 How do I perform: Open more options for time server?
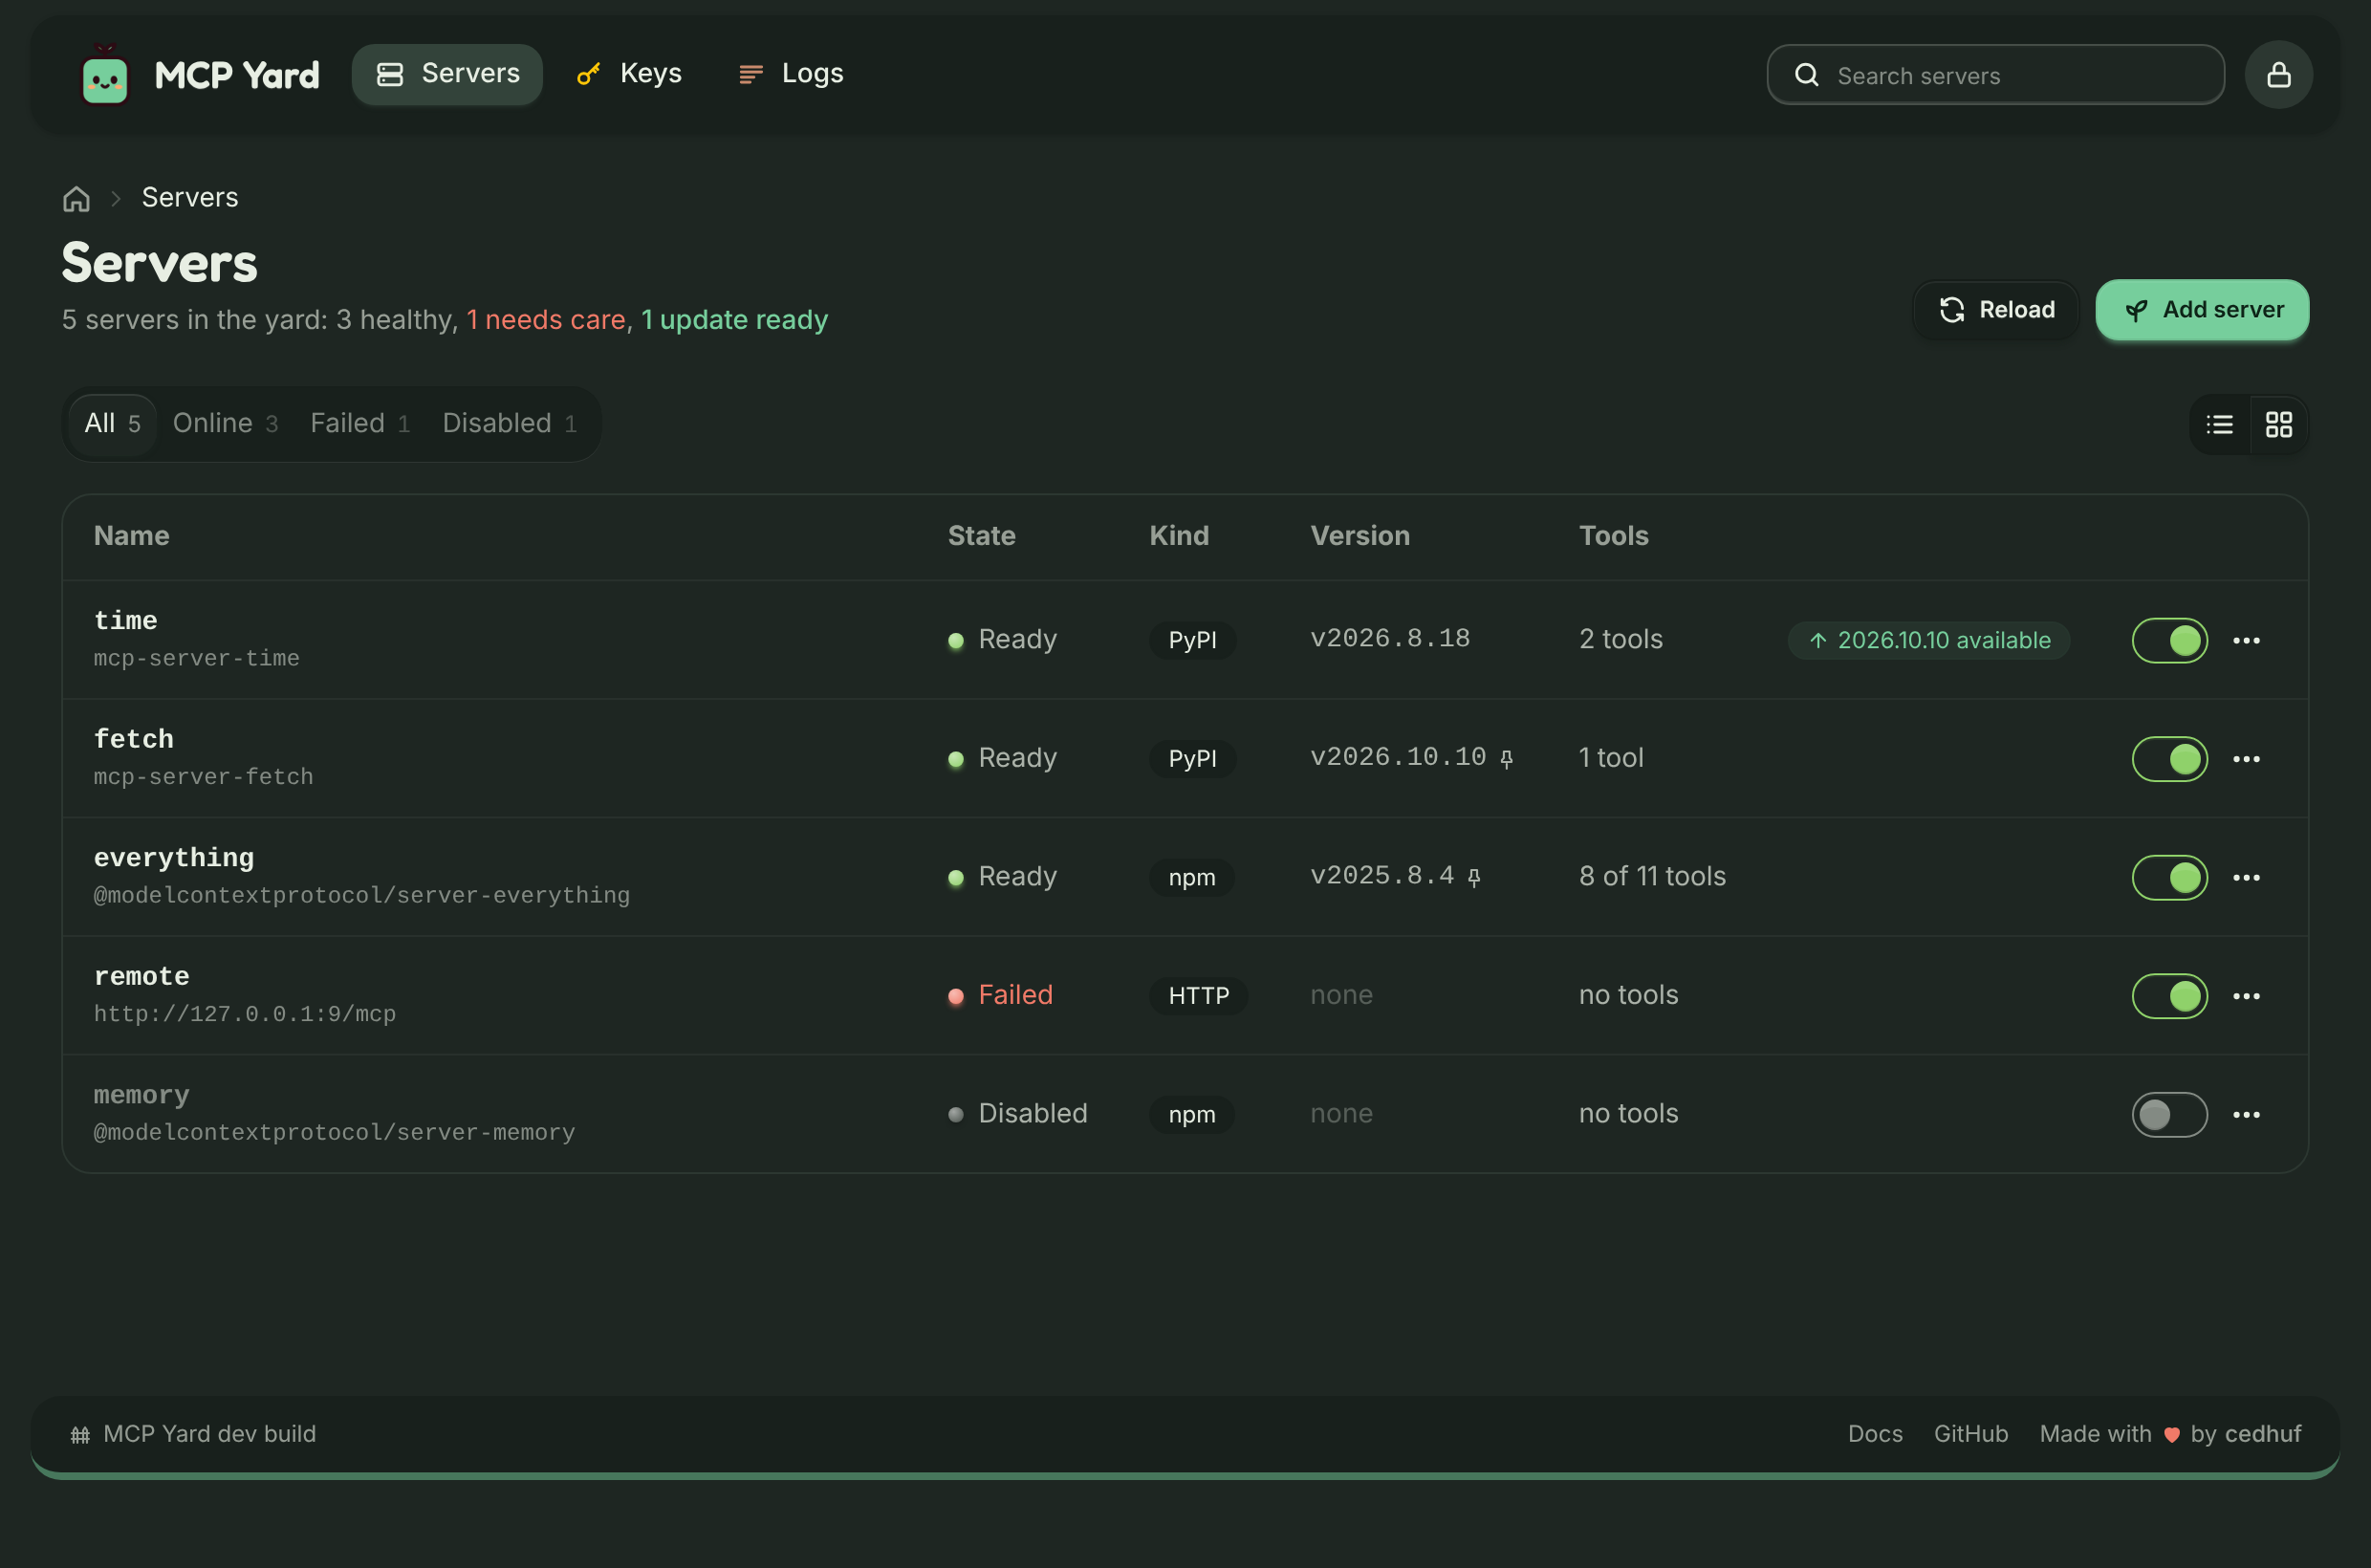2246,640
